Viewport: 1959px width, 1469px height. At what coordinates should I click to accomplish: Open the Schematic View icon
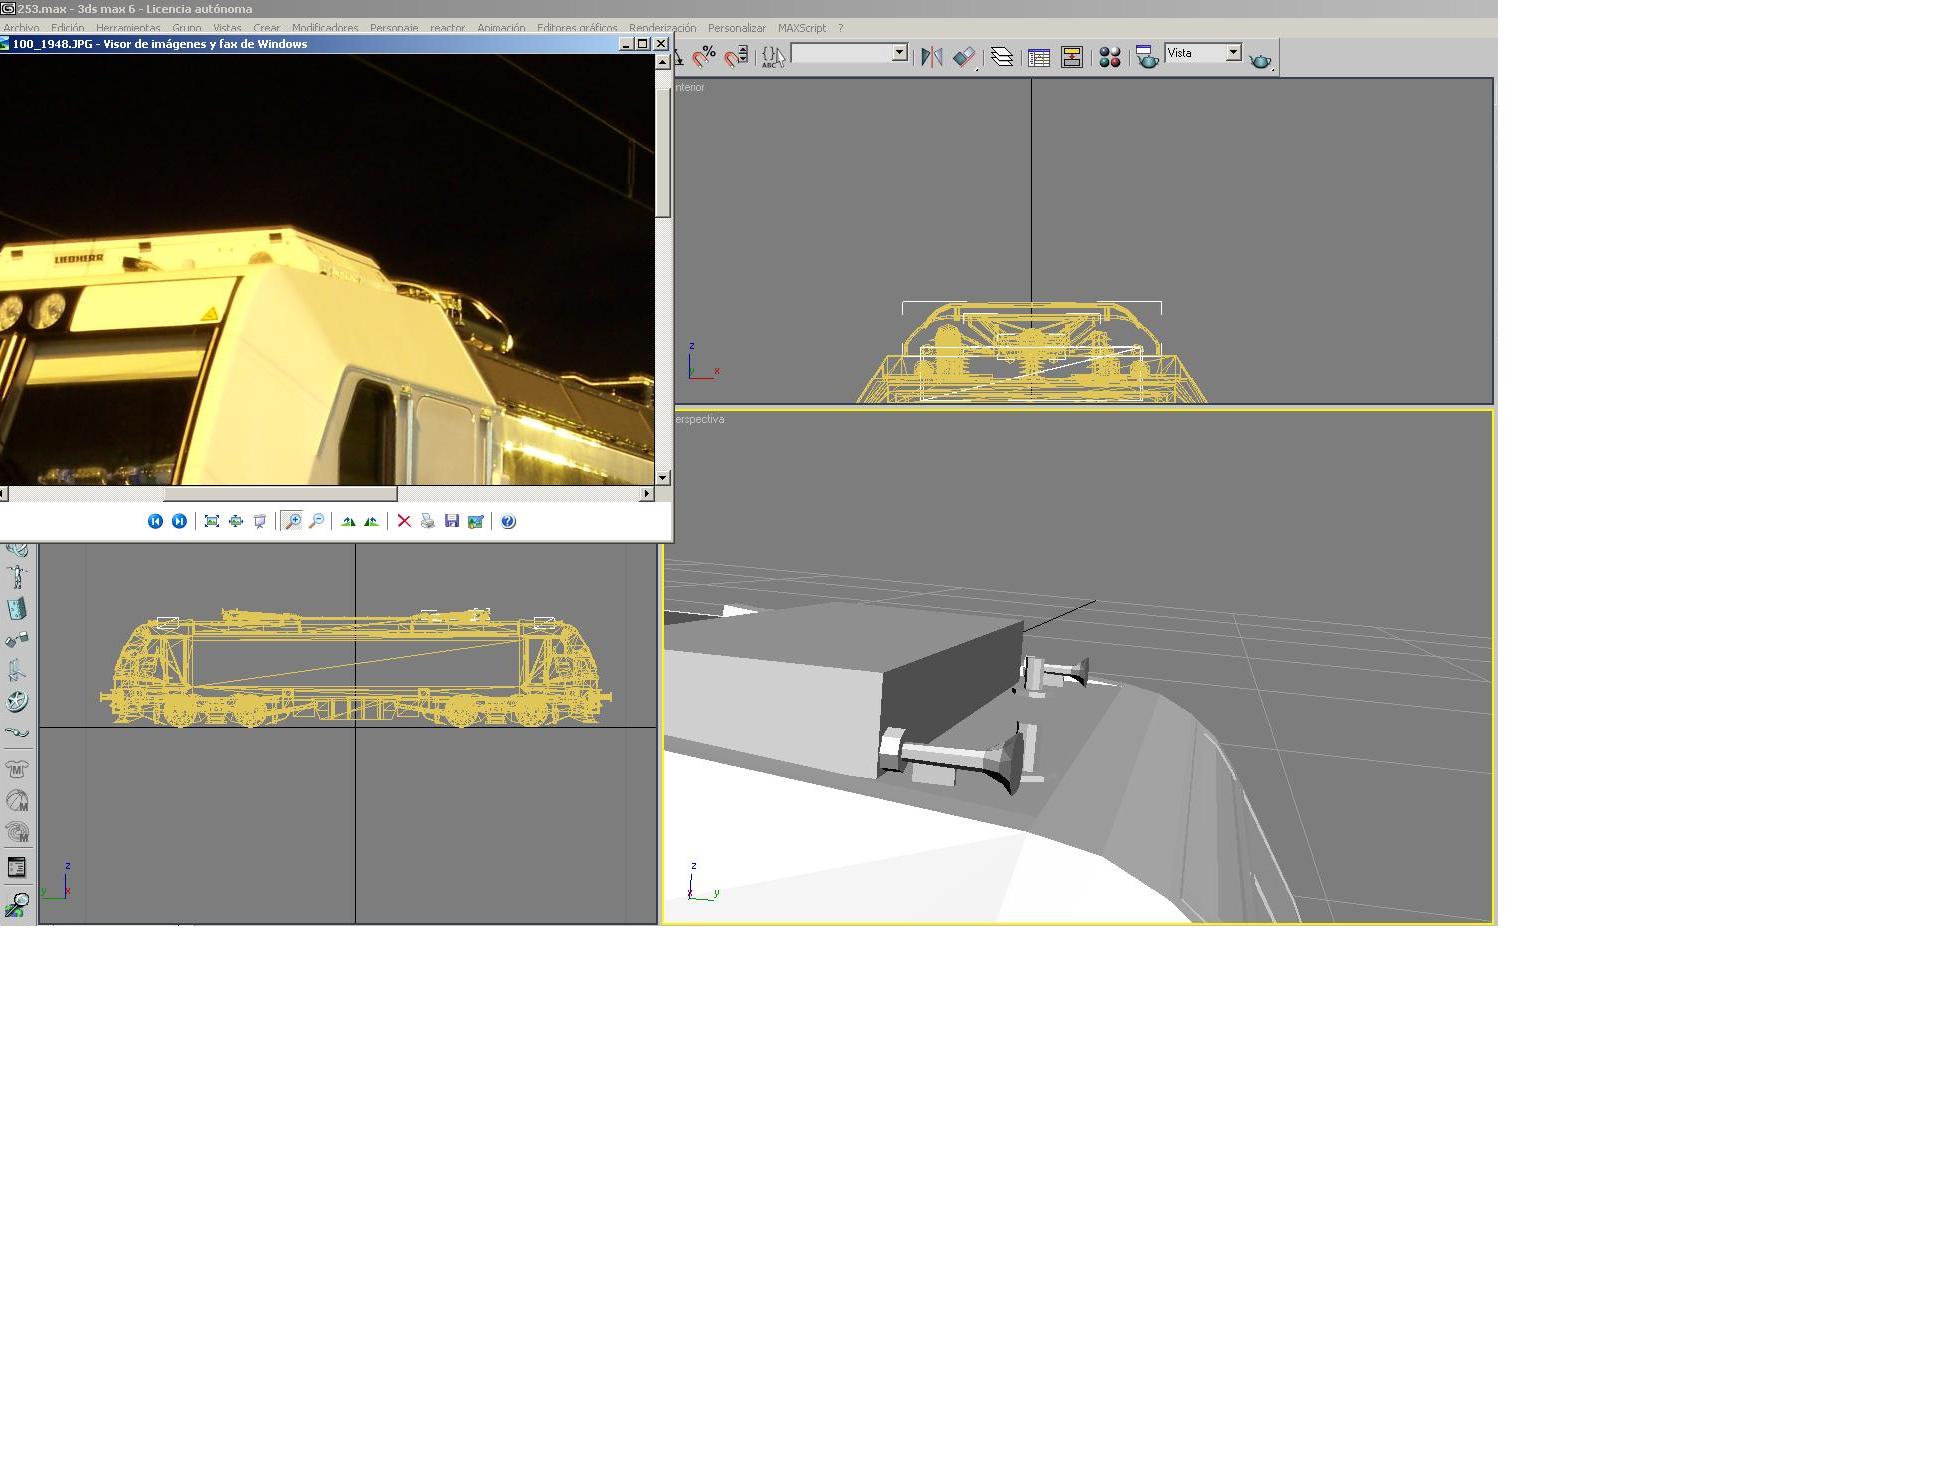[x=1071, y=57]
